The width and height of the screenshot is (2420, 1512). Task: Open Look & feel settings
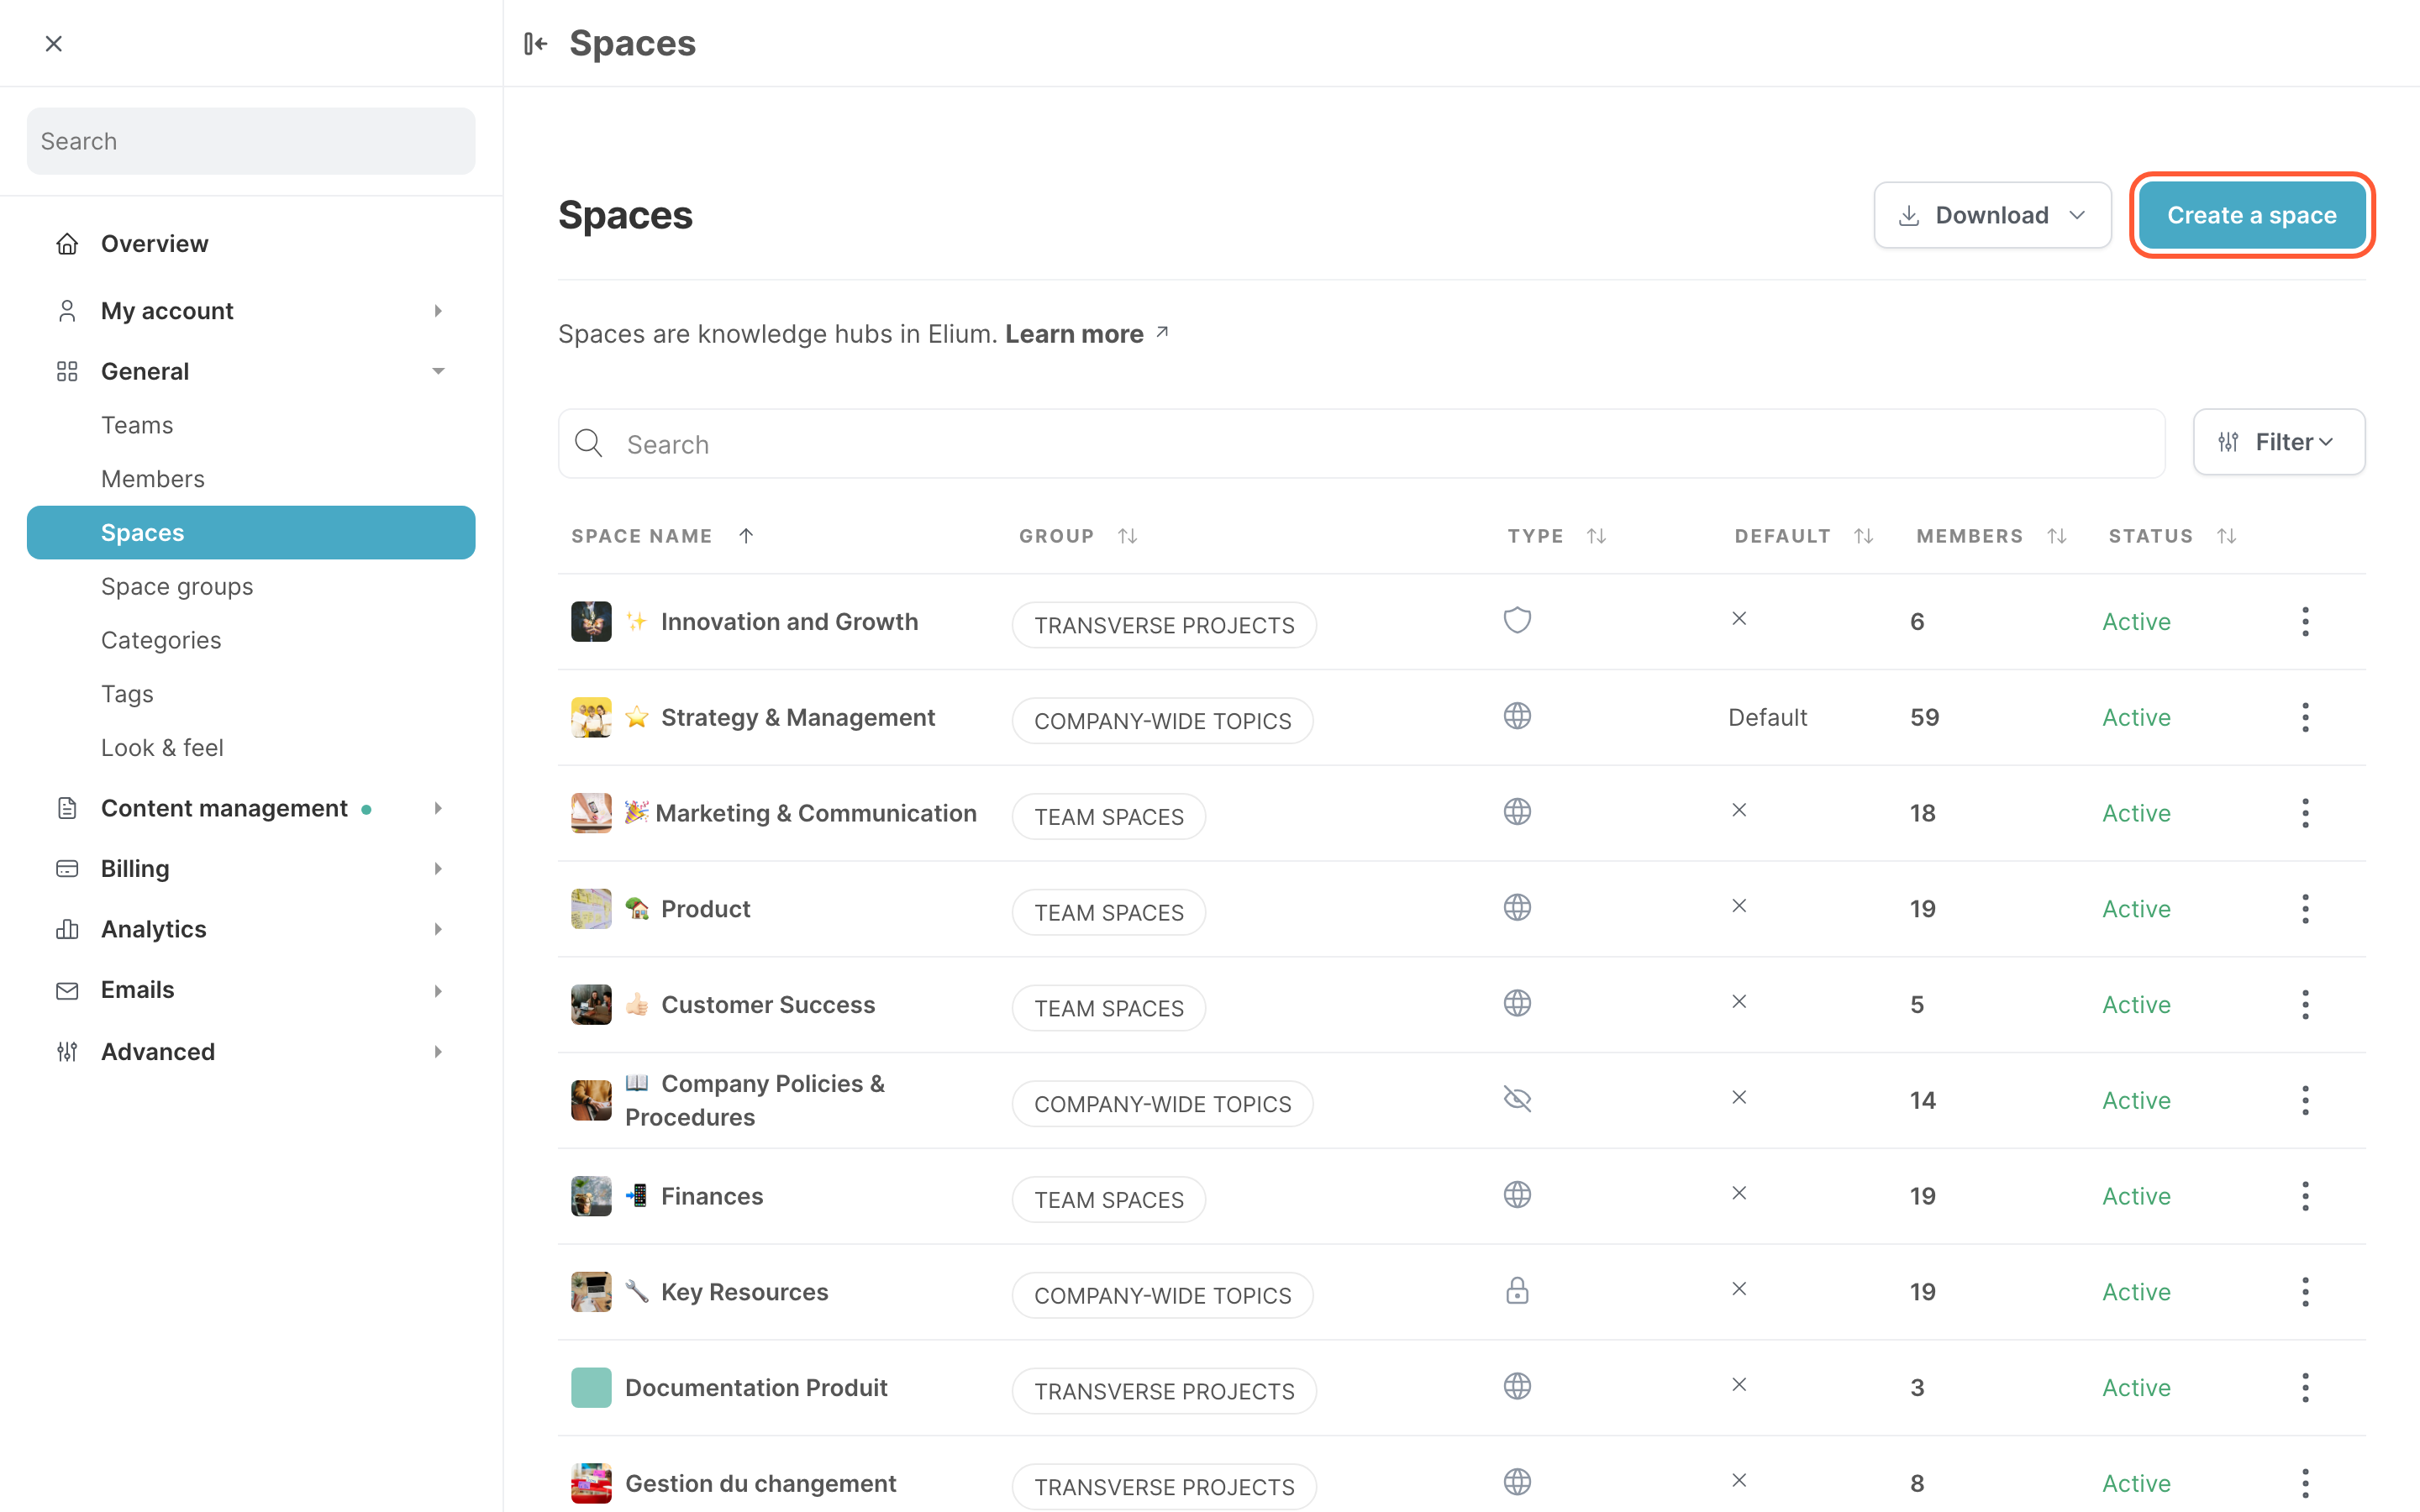click(162, 748)
